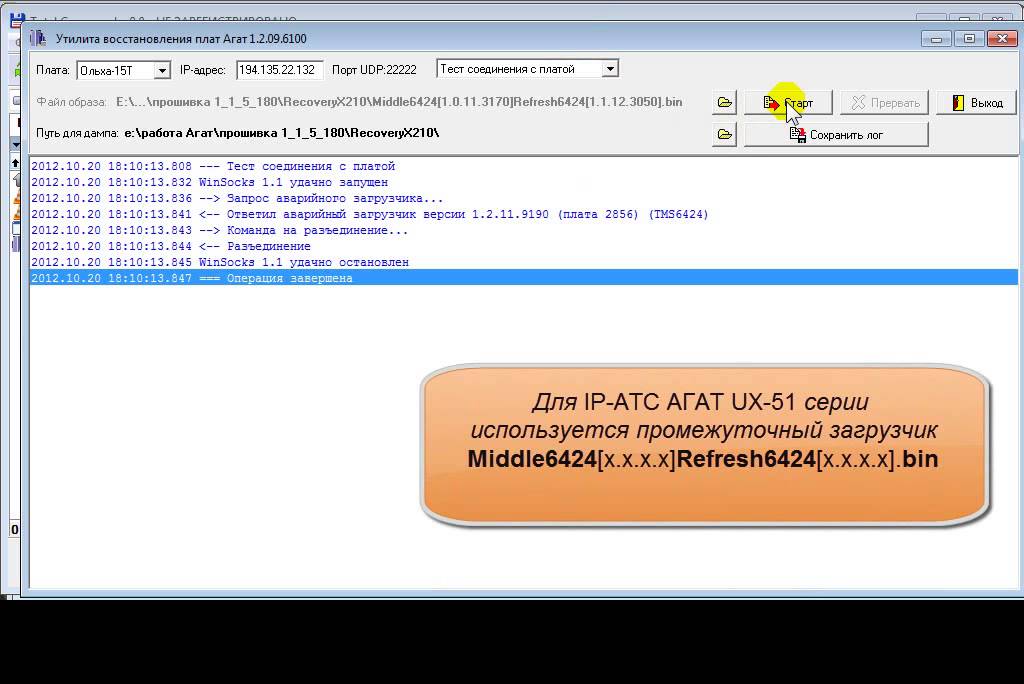Screen dimensions: 1024x684
Task: Select log line Разъединение response
Action: coord(524,246)
